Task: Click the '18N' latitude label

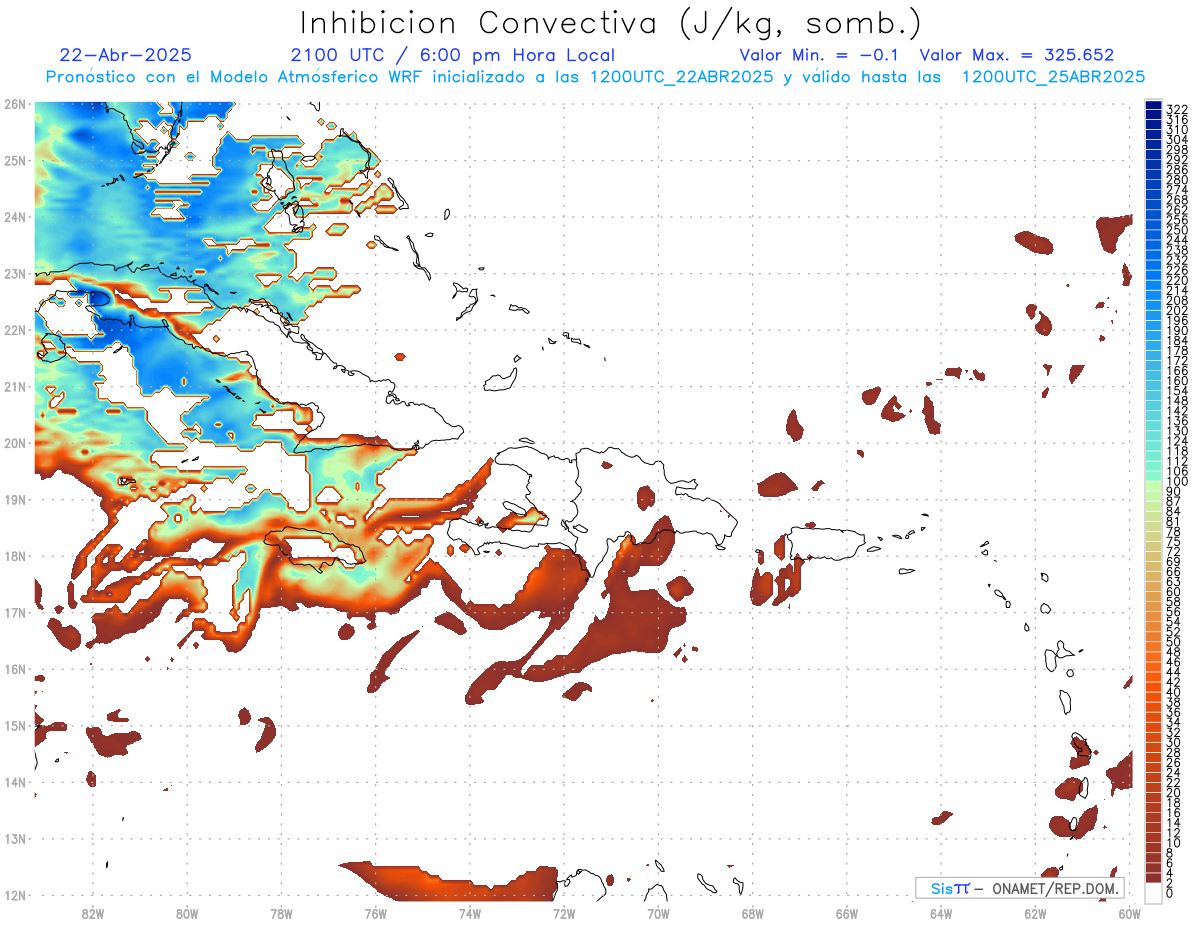Action: [x=15, y=556]
